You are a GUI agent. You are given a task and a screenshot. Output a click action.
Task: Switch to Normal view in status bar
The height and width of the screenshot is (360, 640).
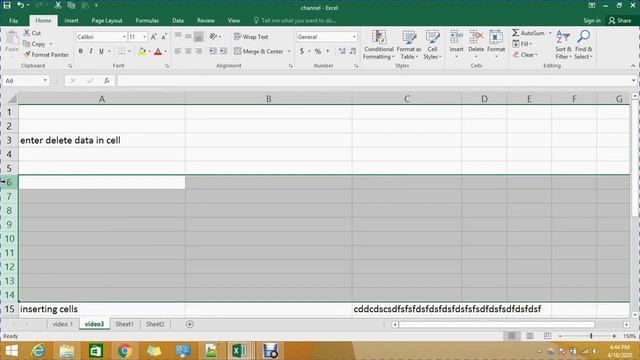(512, 336)
